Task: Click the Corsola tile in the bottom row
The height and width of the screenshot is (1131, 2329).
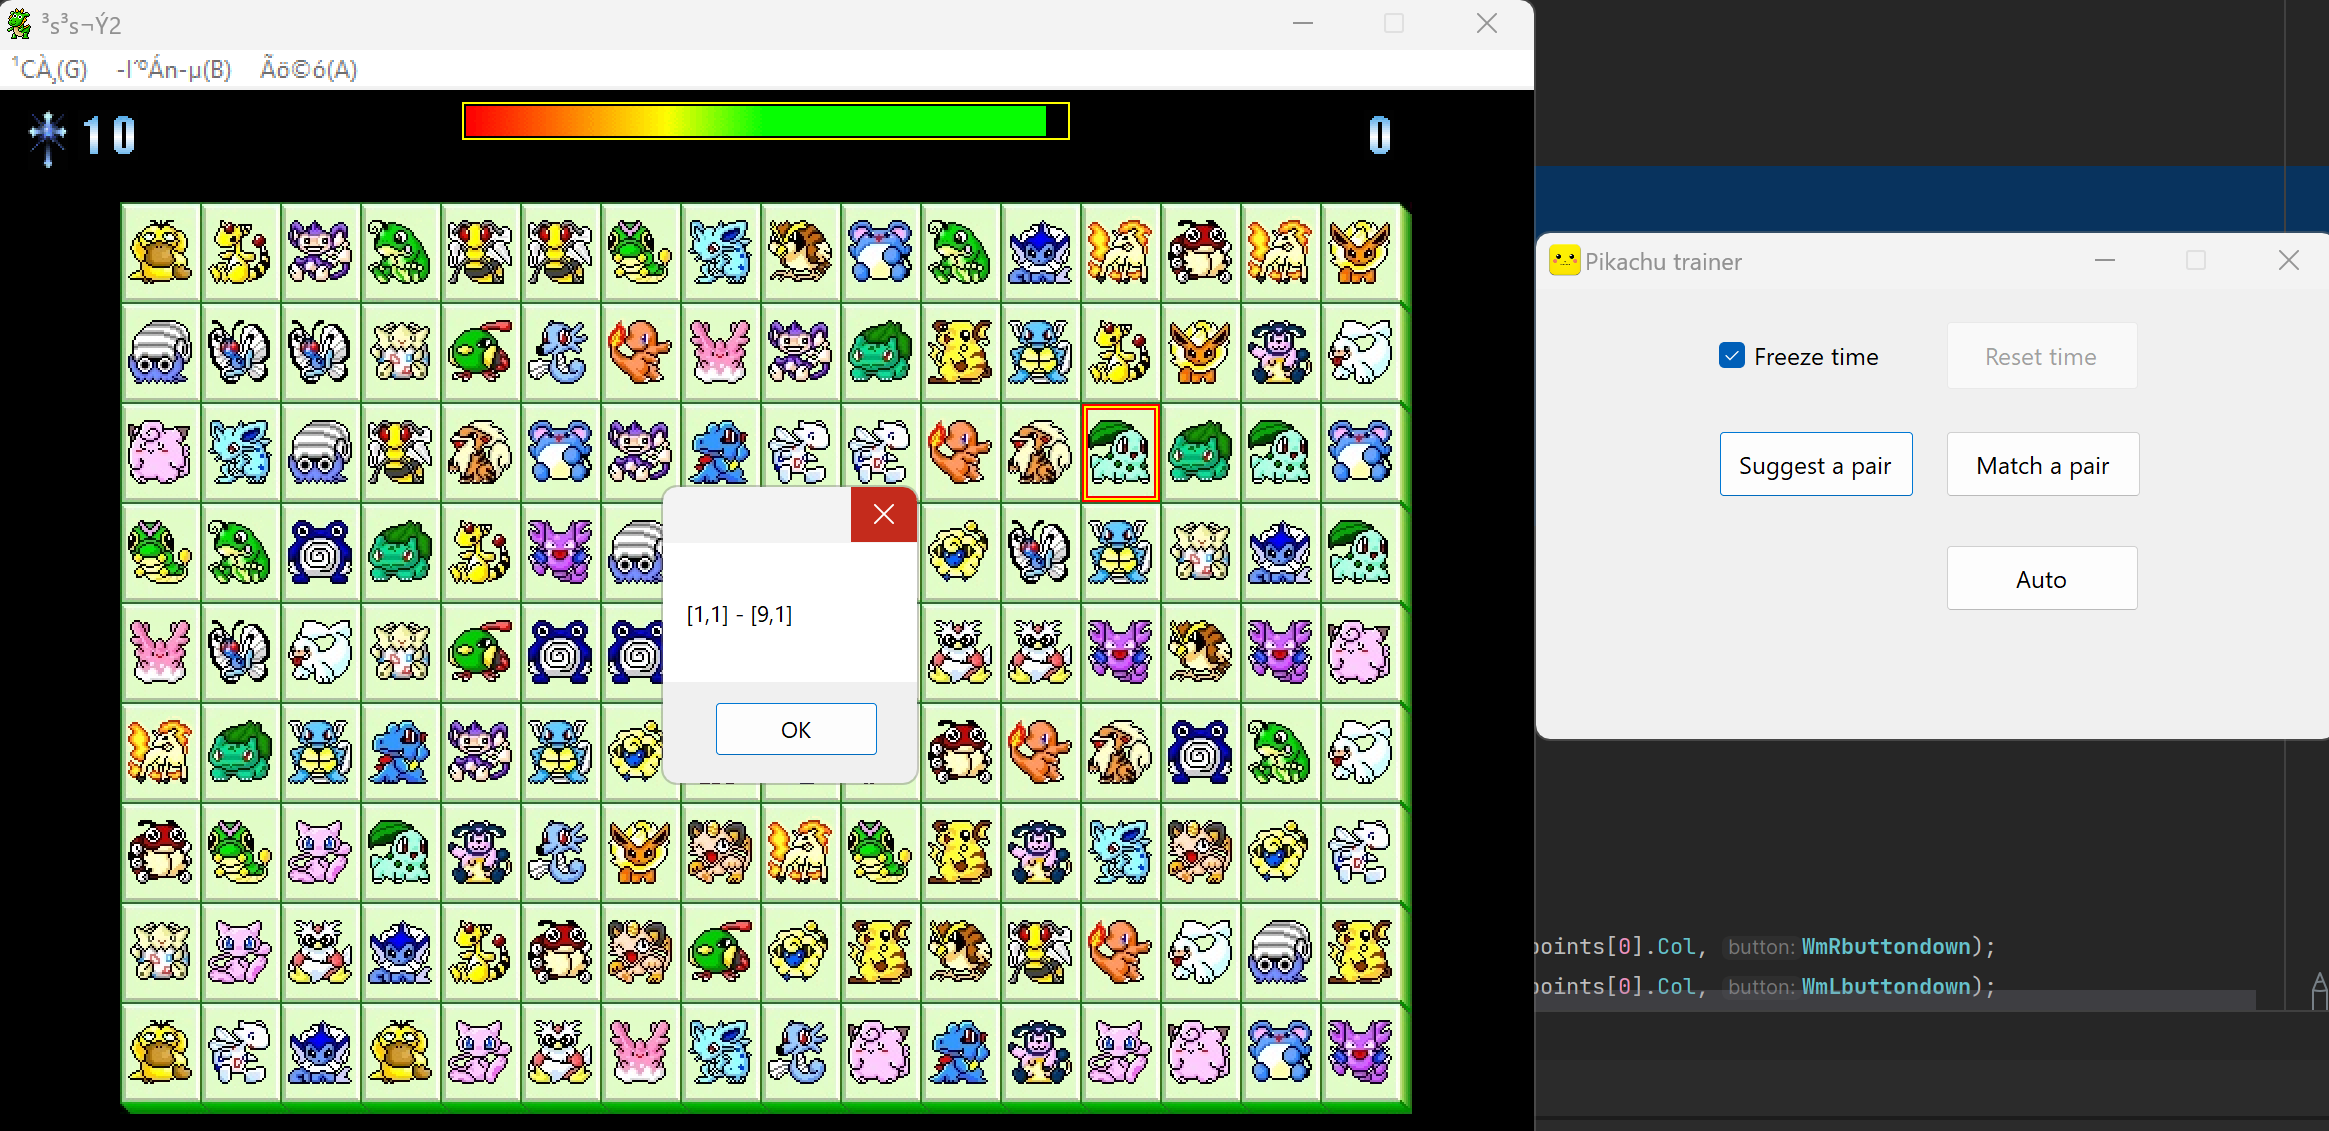Action: click(x=640, y=1052)
